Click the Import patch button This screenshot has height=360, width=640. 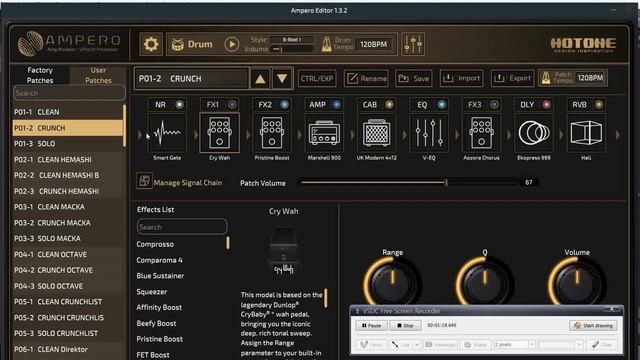click(462, 78)
